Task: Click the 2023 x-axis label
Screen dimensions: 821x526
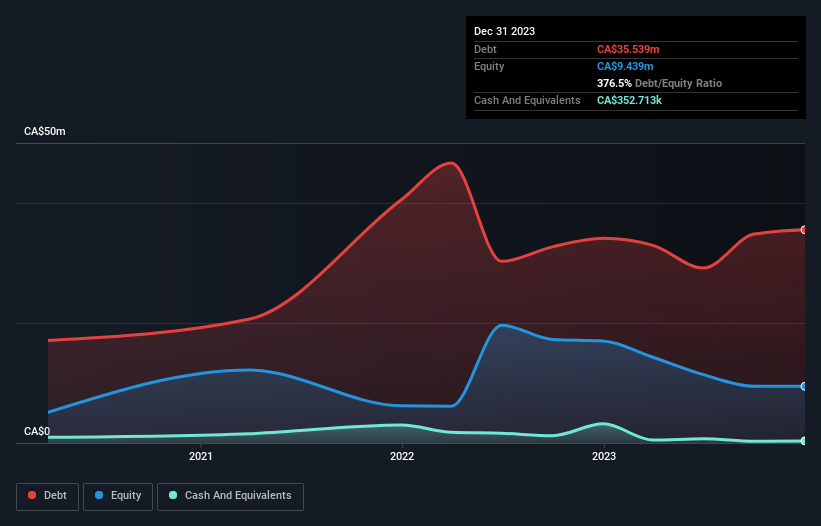Action: coord(604,456)
